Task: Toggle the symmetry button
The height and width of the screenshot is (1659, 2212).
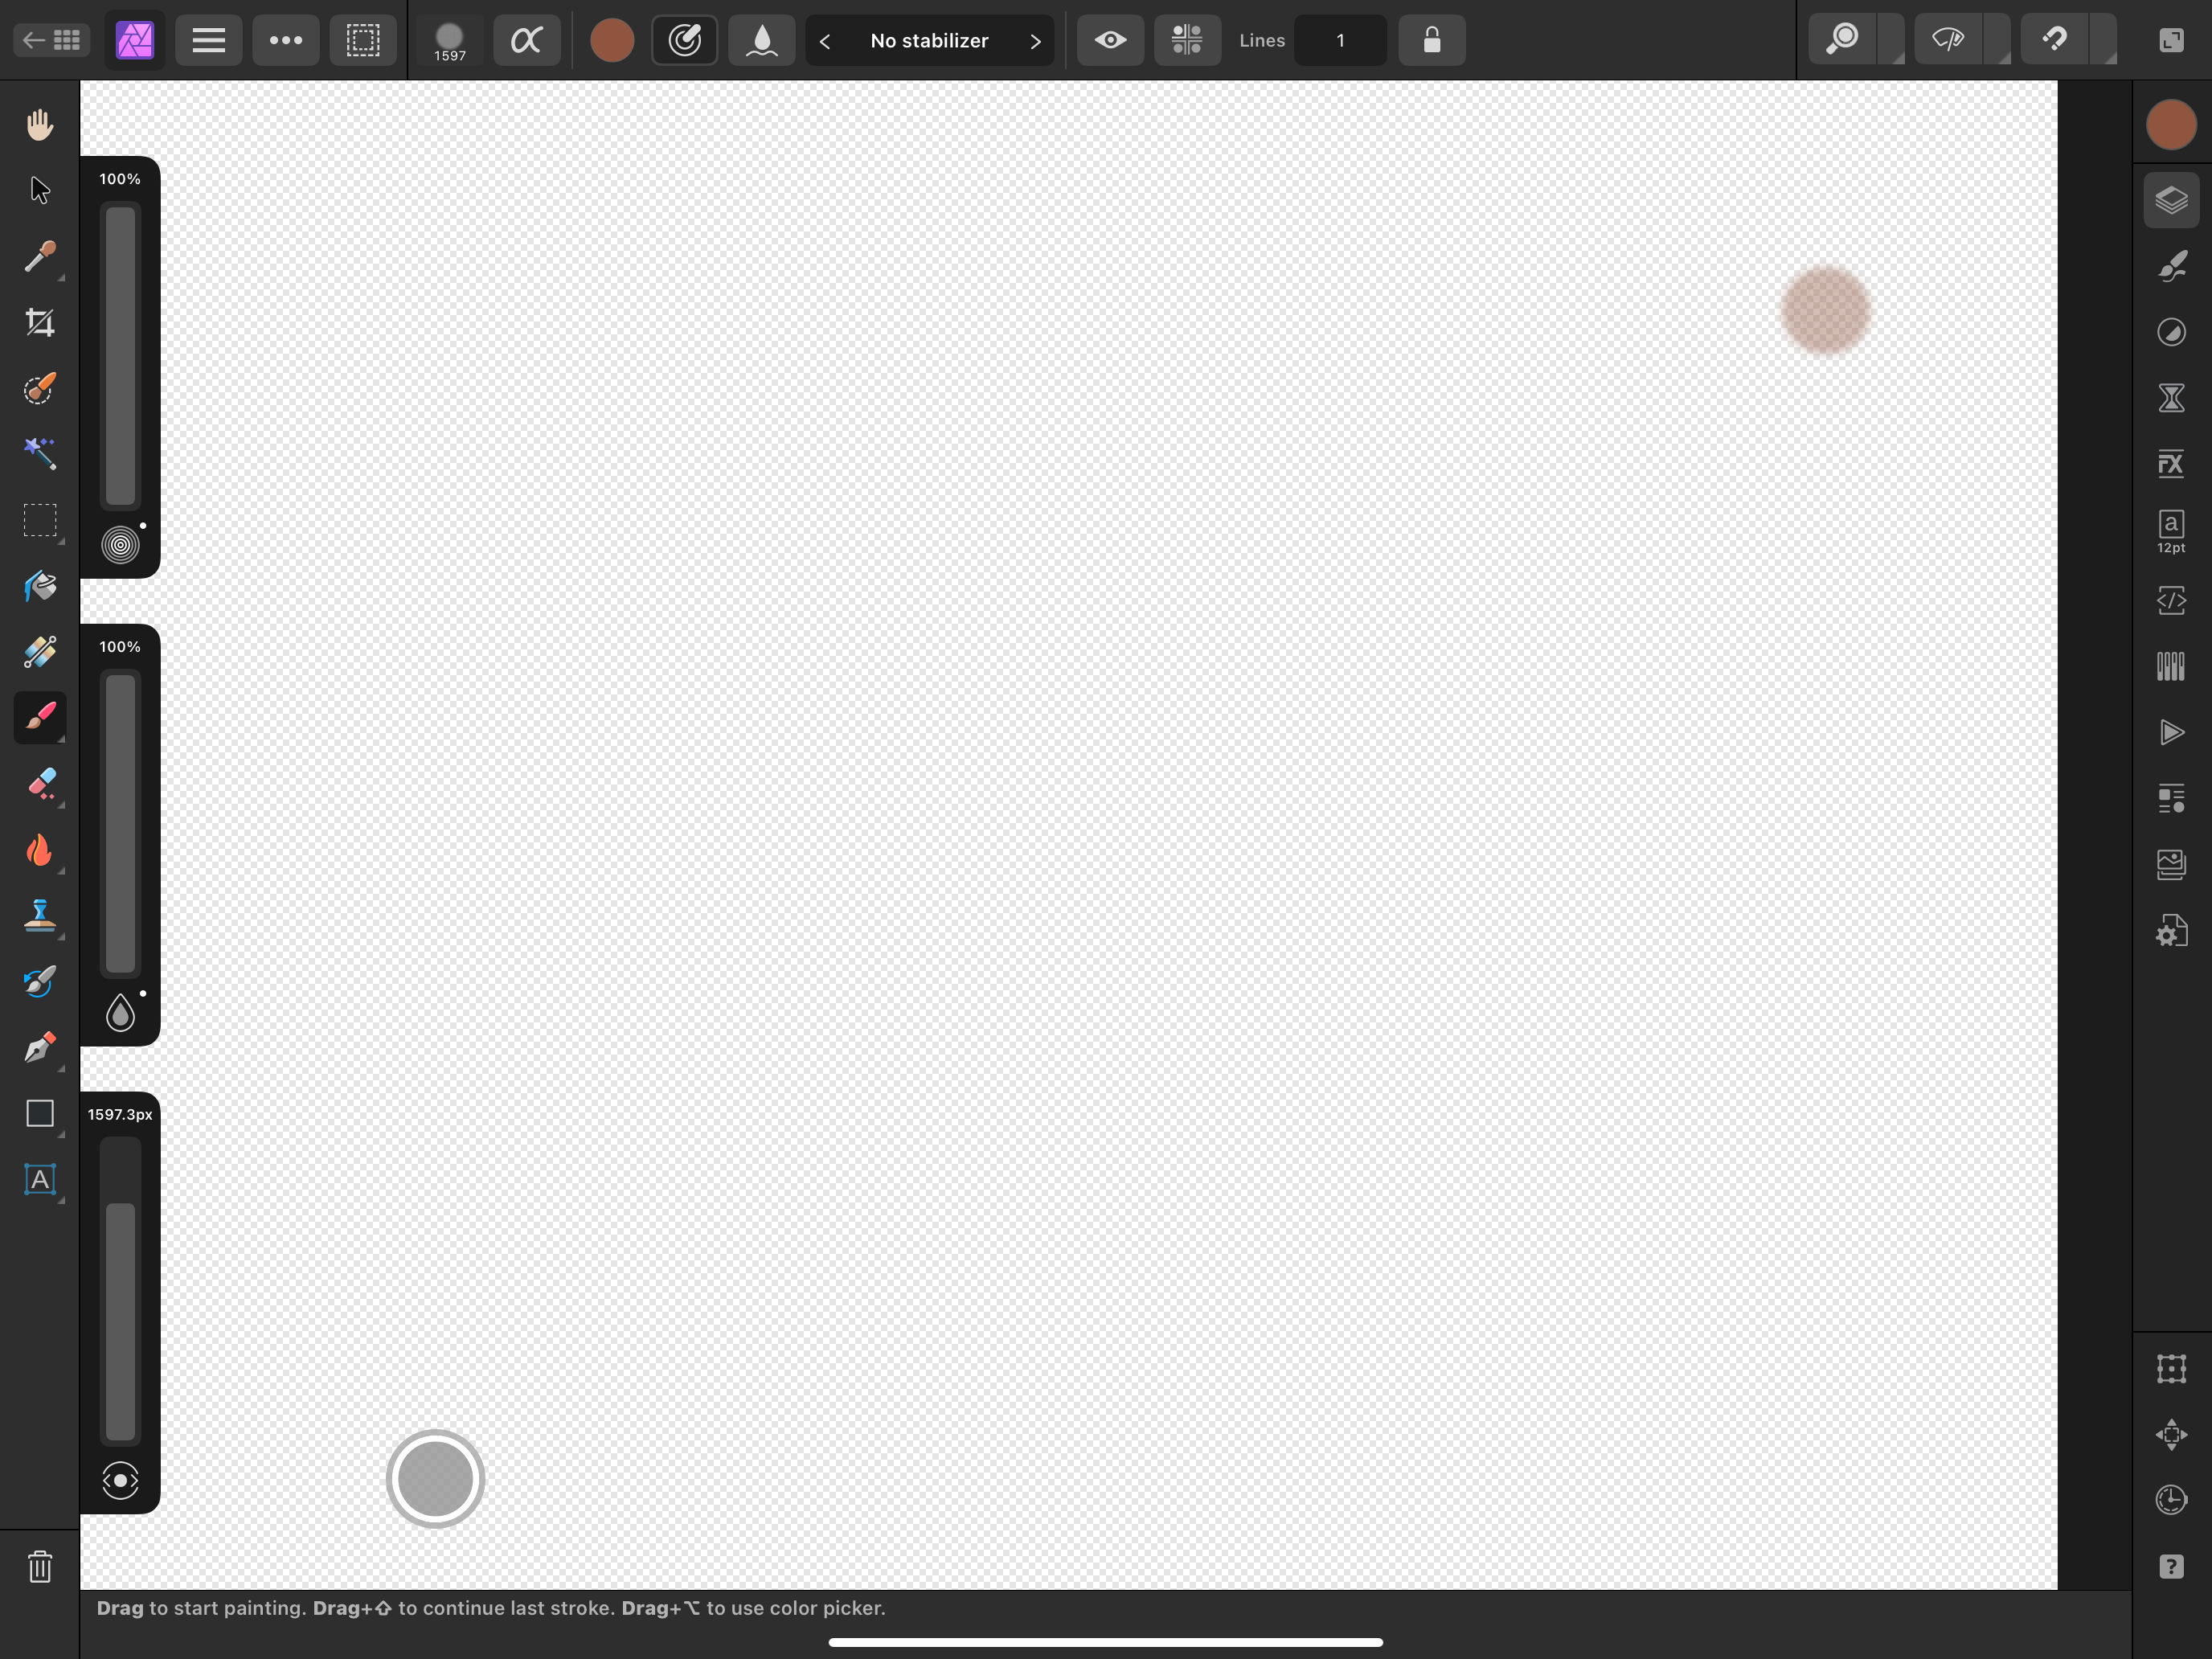Action: [1187, 40]
